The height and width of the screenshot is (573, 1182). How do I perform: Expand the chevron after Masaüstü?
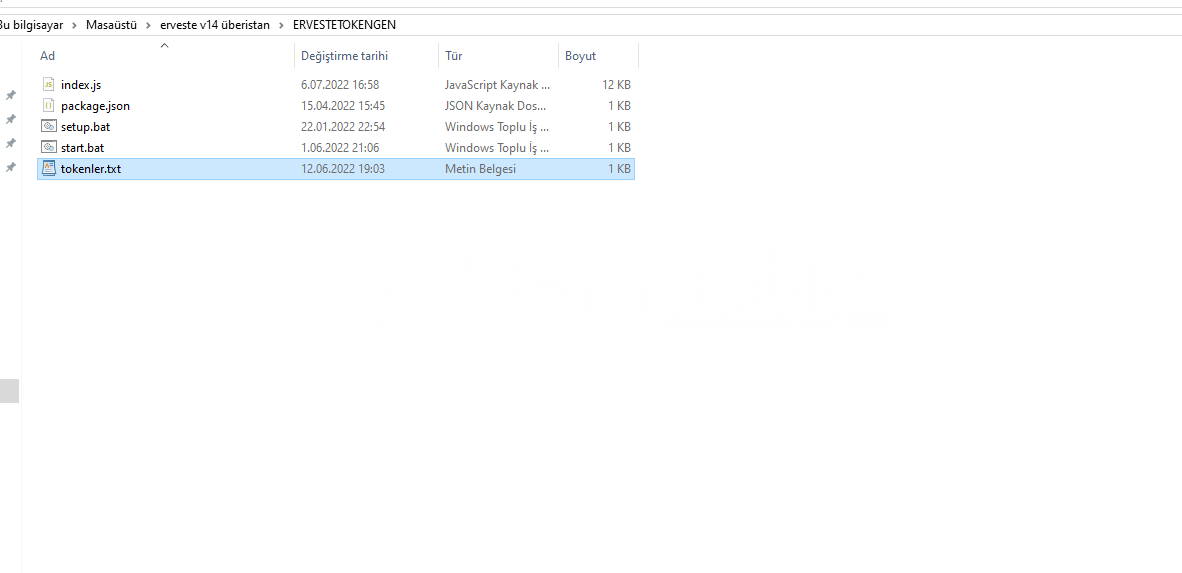tap(149, 25)
